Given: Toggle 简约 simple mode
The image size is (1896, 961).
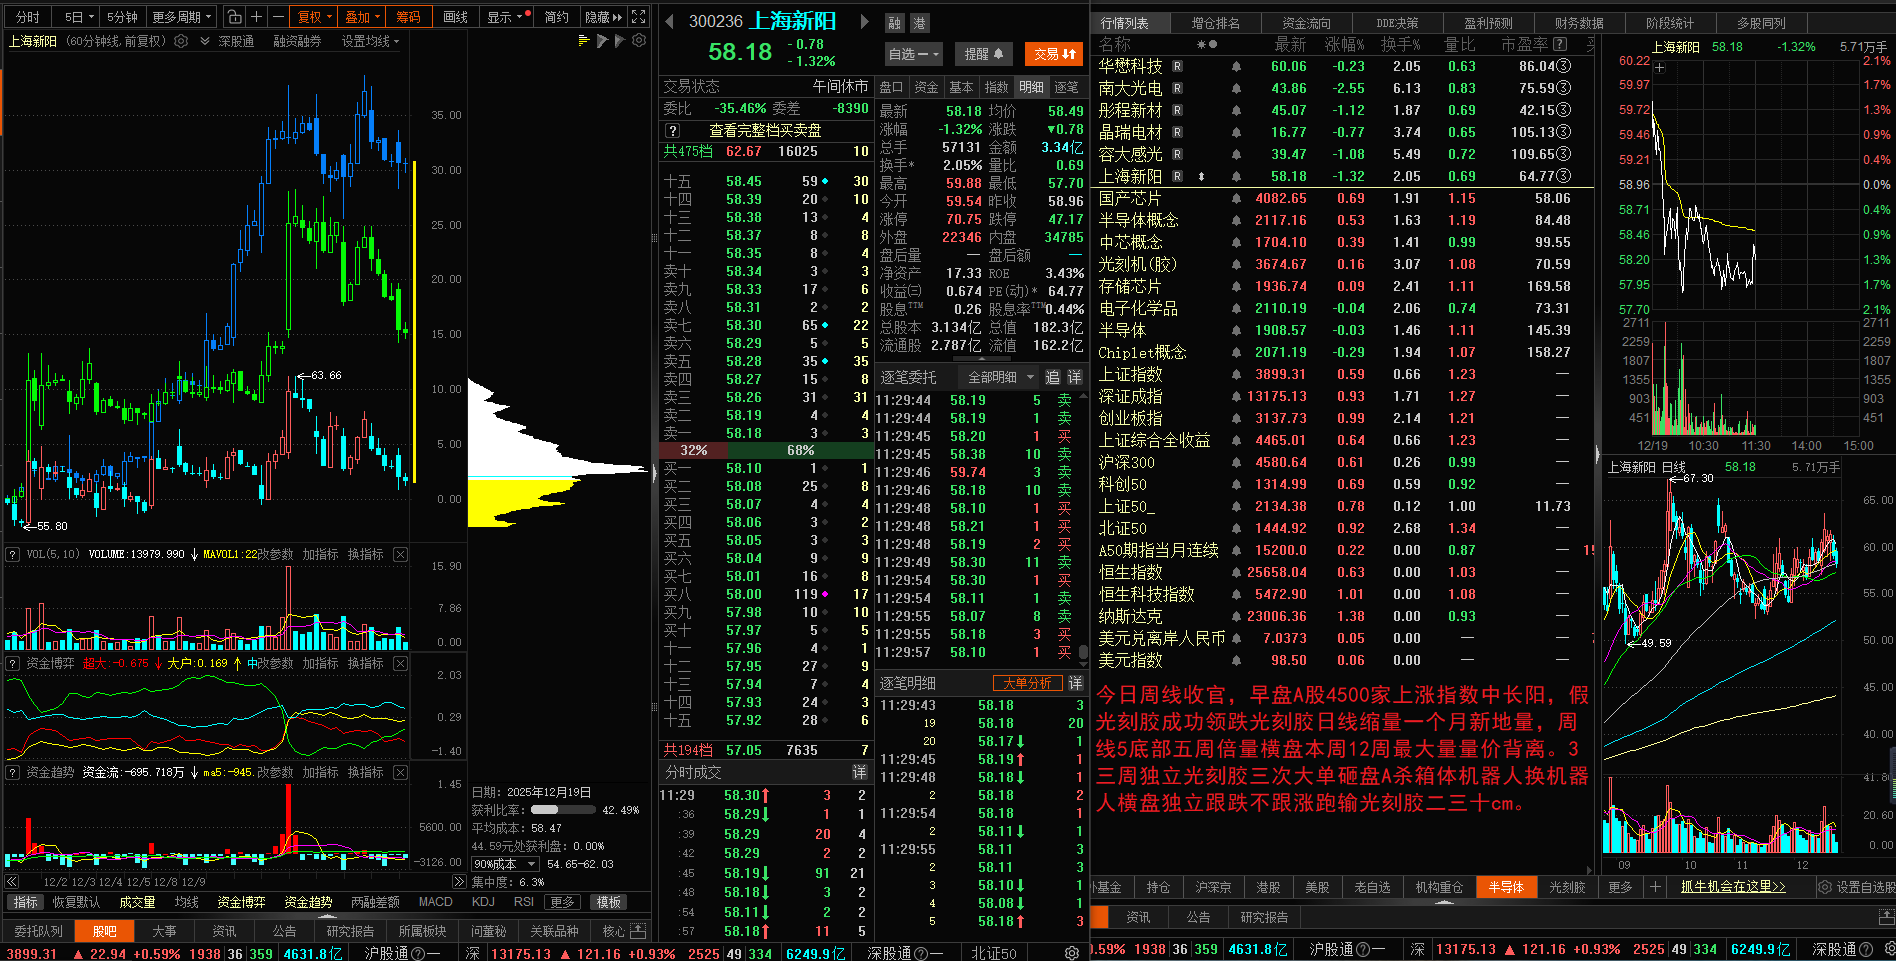Looking at the screenshot, I should [x=557, y=17].
